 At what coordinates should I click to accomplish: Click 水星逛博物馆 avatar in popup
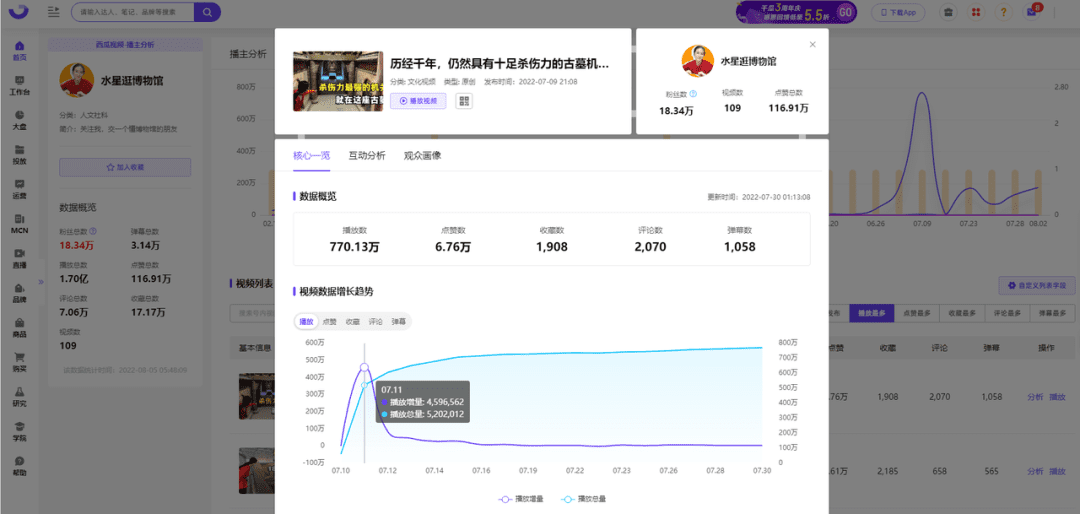coord(698,61)
